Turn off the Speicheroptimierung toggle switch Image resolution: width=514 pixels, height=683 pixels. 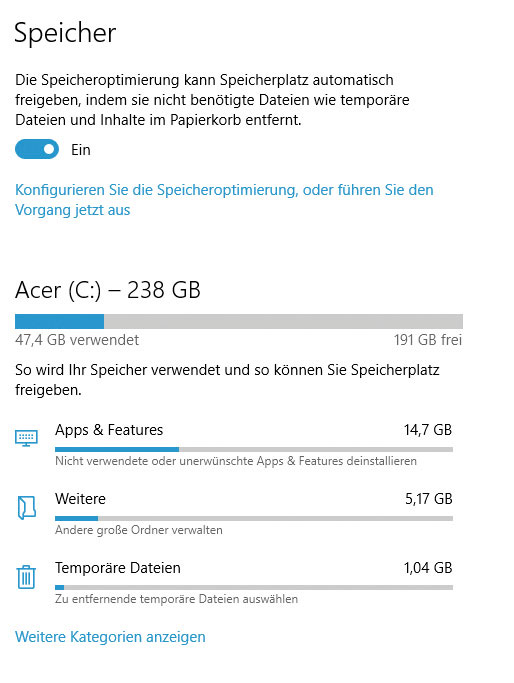pos(37,149)
